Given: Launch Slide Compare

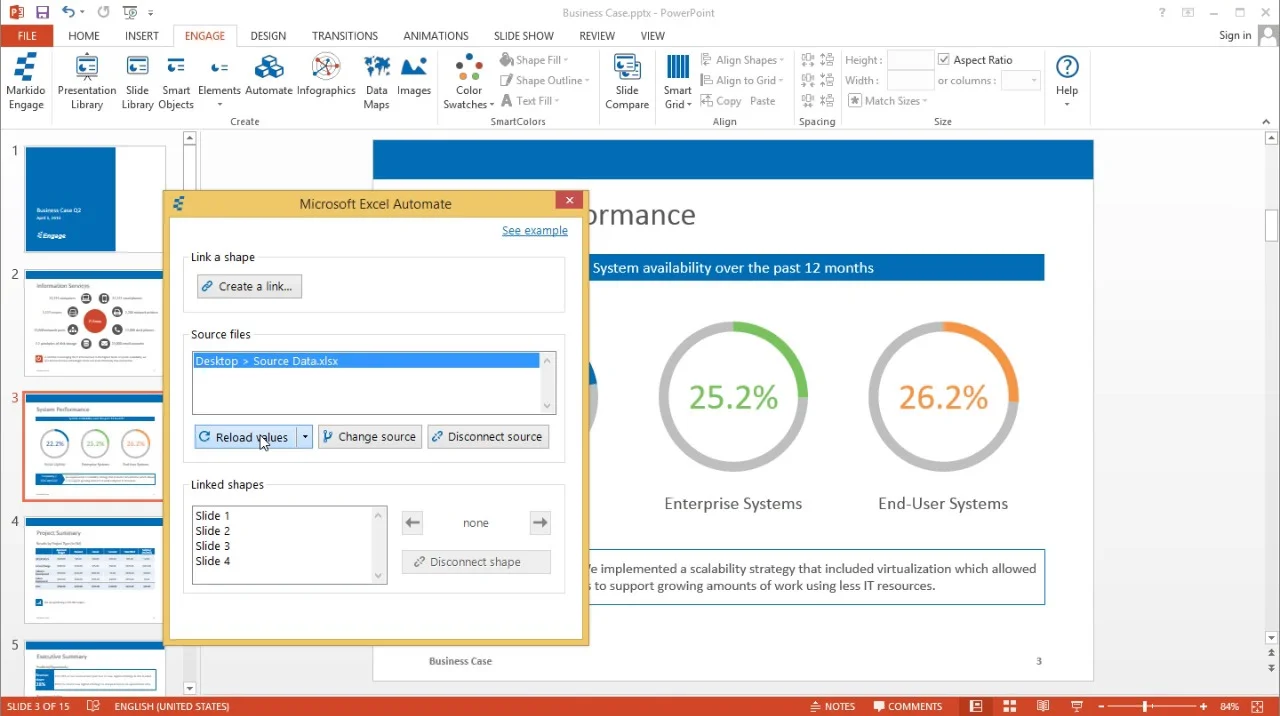Looking at the screenshot, I should (x=627, y=81).
